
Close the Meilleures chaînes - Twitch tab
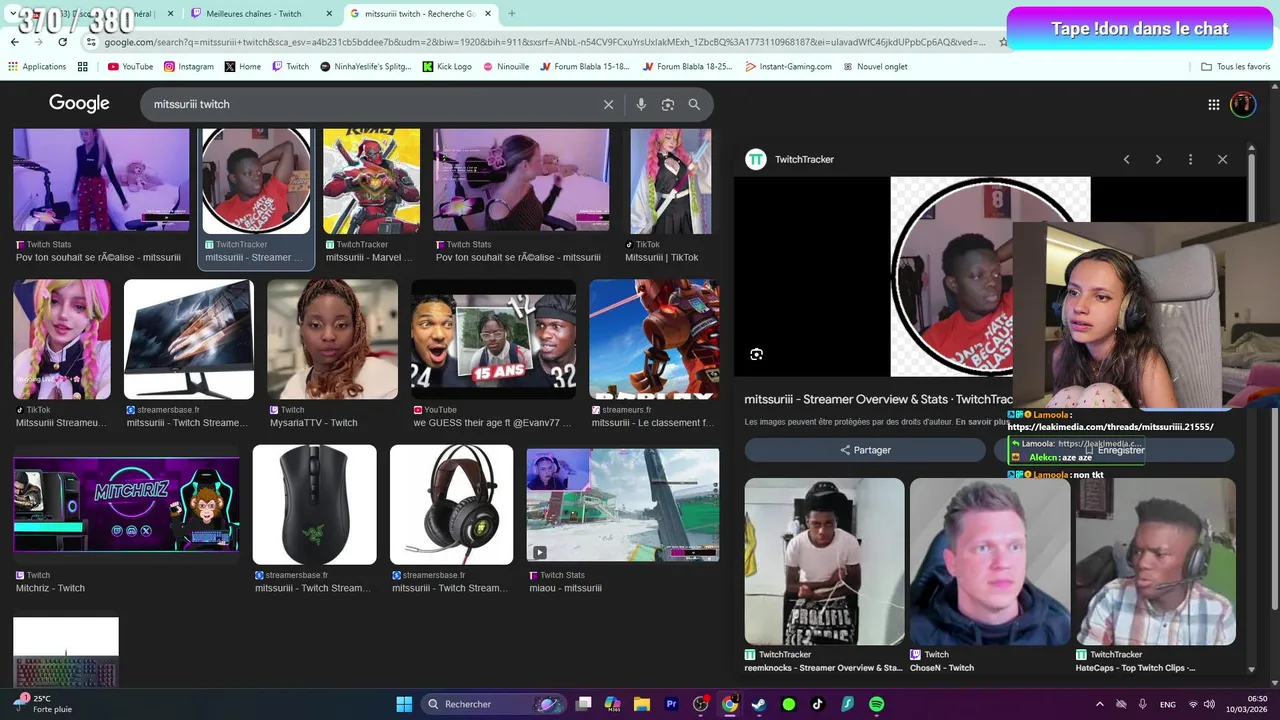pyautogui.click(x=329, y=14)
